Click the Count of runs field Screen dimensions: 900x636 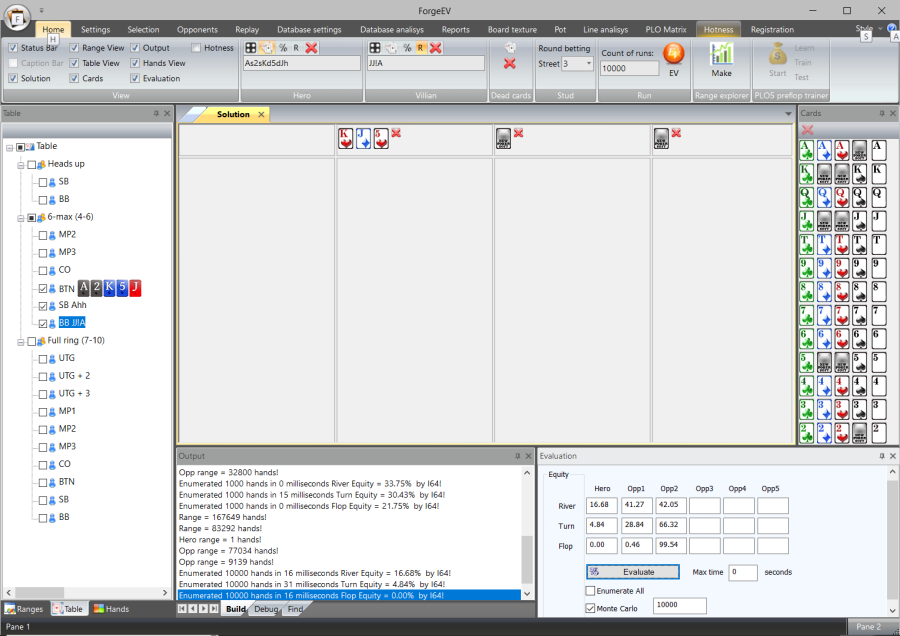(629, 69)
